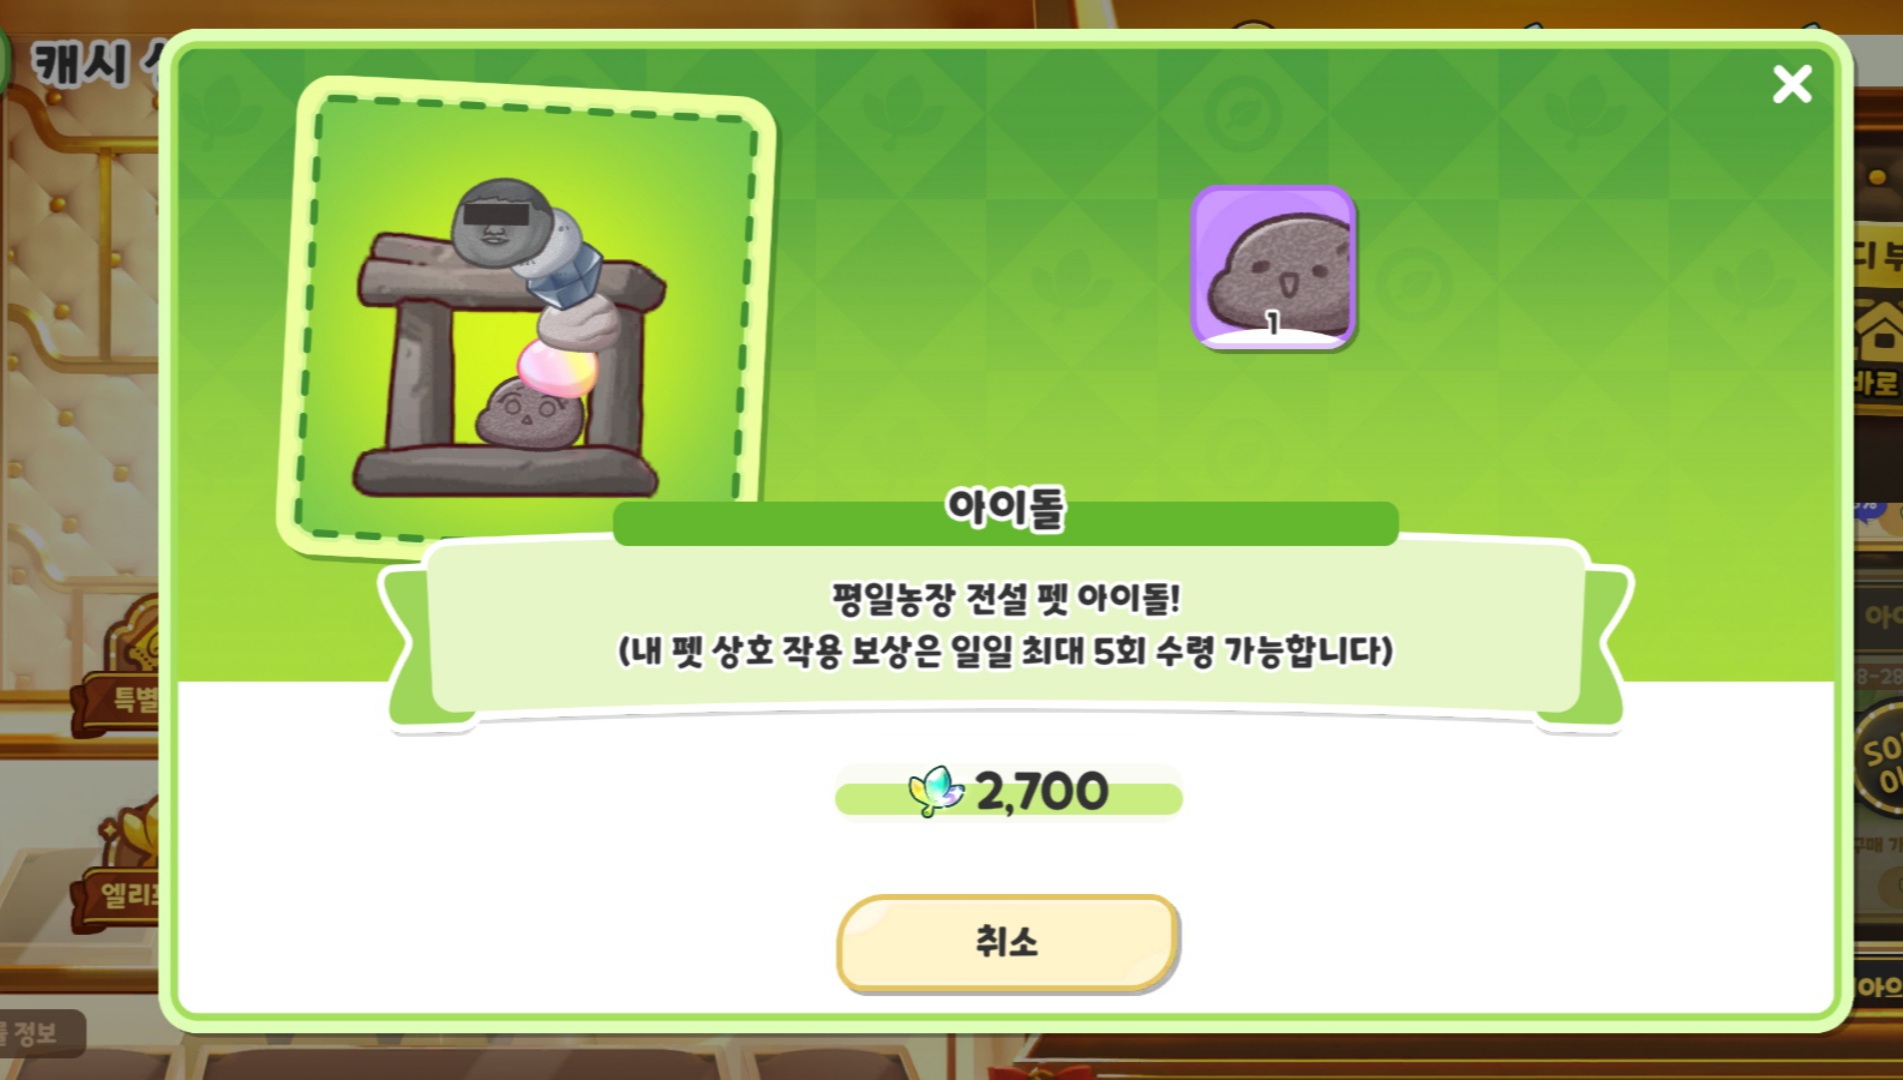The image size is (1903, 1080).
Task: Tap the quantity 1 on reward icon
Action: click(x=1272, y=324)
